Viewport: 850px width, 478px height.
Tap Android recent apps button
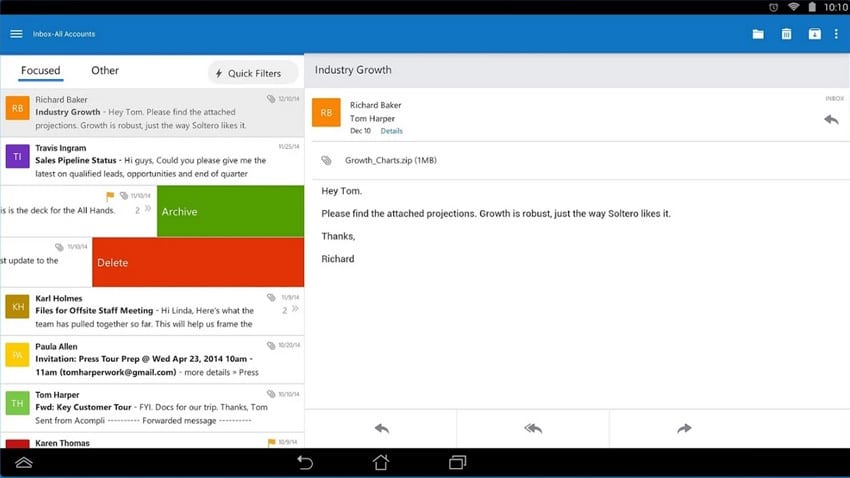point(458,462)
